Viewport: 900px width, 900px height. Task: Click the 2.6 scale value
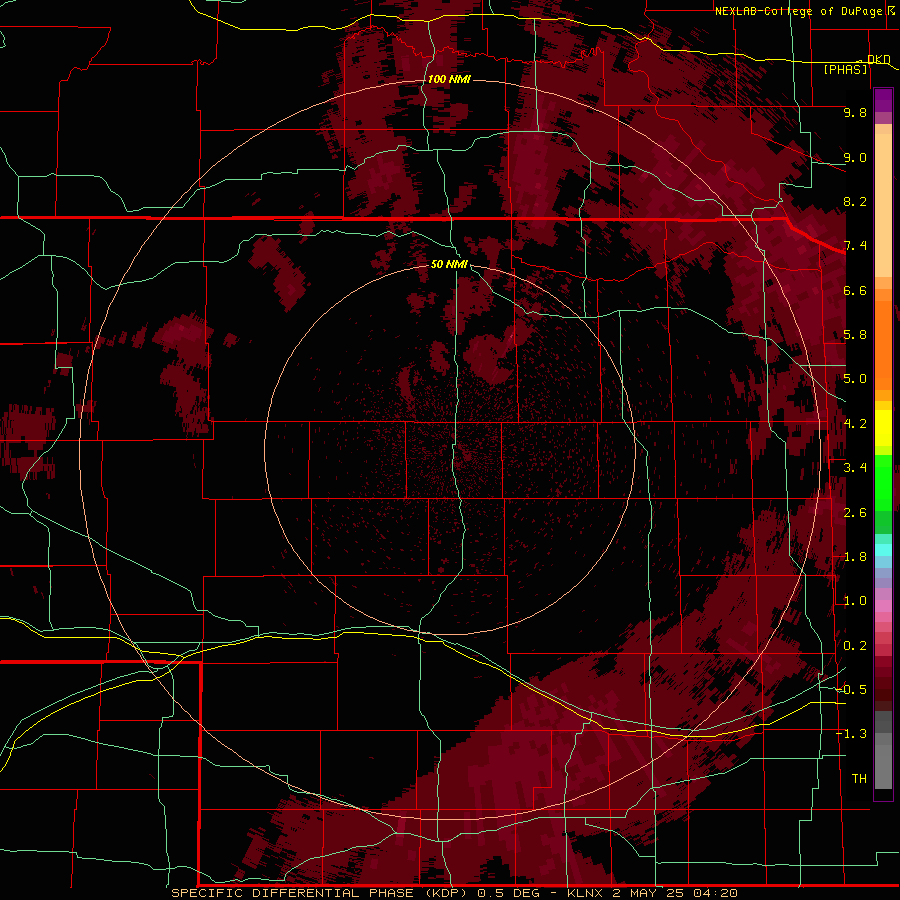click(855, 513)
